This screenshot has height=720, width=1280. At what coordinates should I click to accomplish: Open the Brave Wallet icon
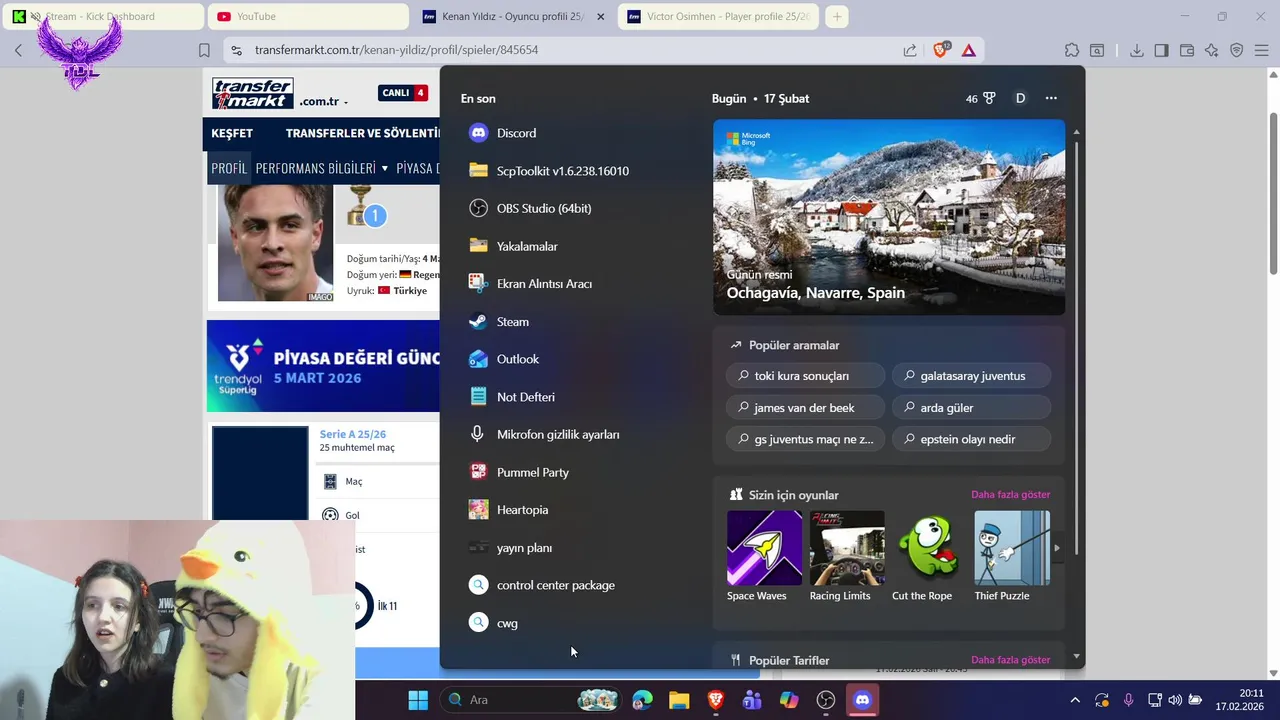pos(1187,50)
